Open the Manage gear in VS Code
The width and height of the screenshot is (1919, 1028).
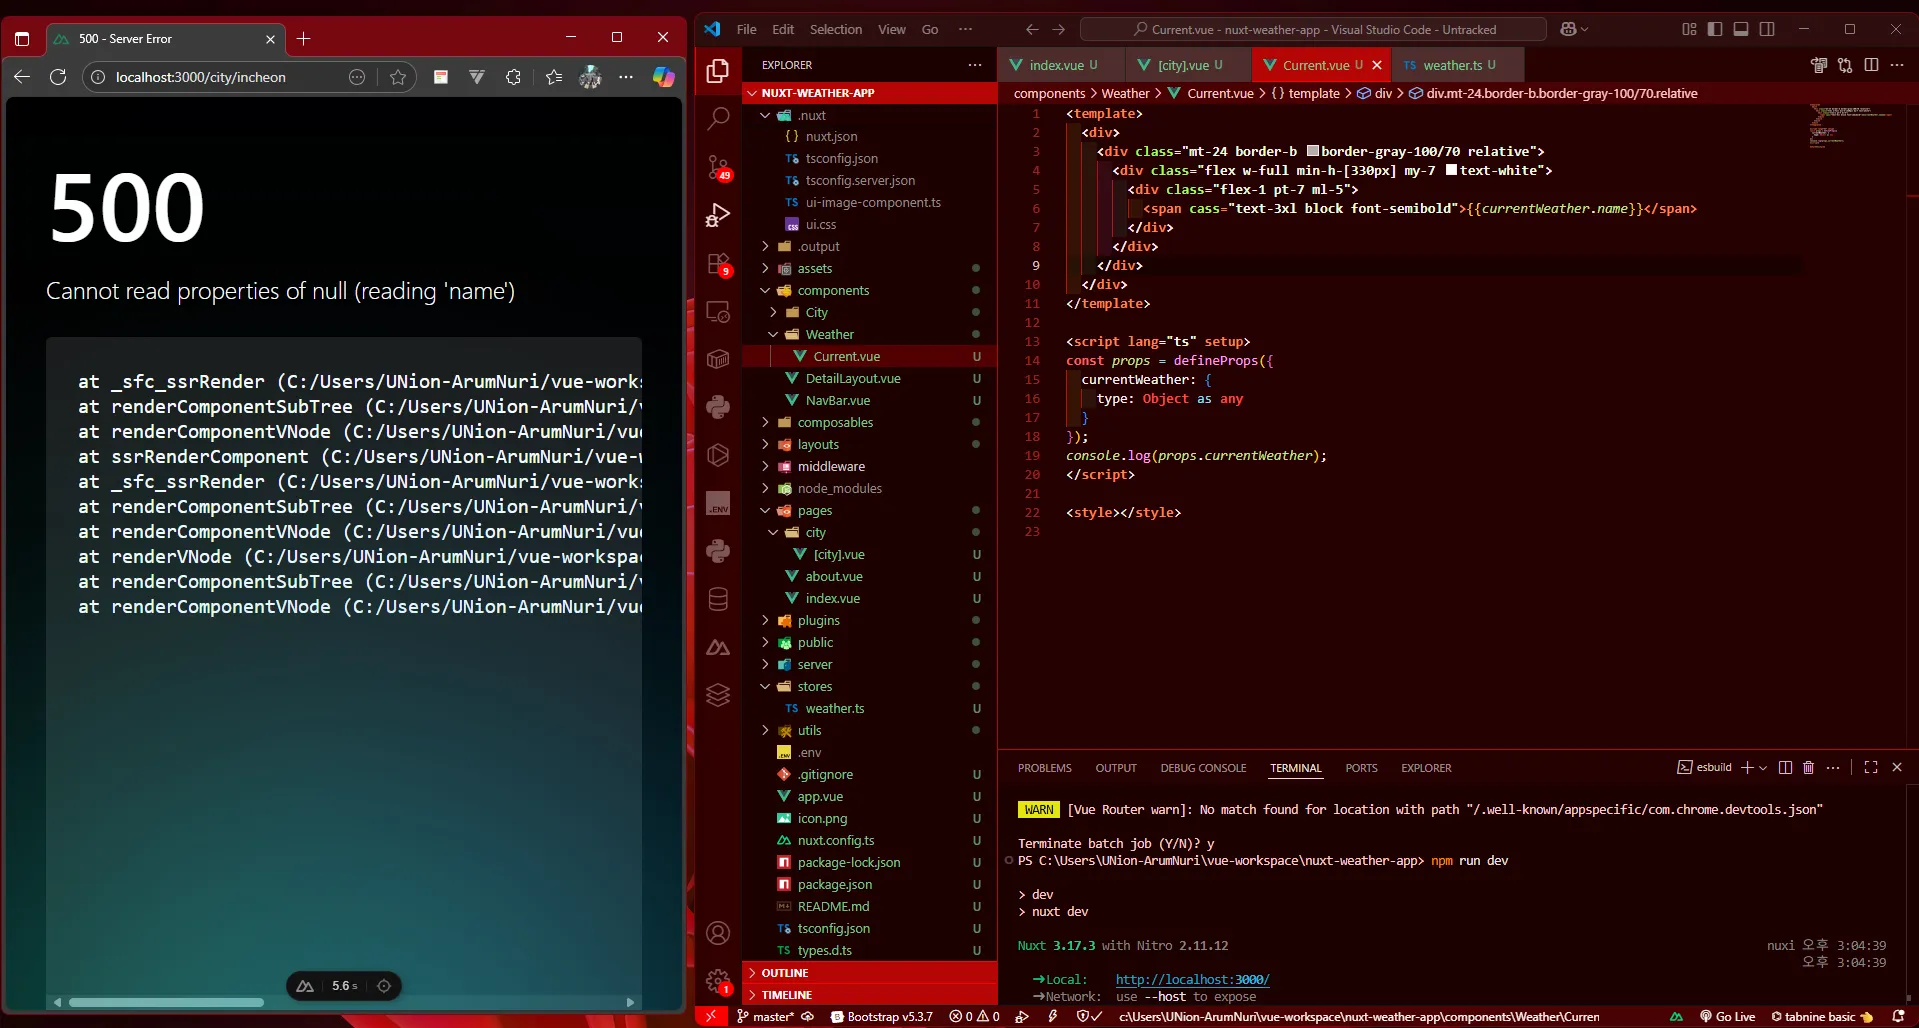pyautogui.click(x=718, y=981)
